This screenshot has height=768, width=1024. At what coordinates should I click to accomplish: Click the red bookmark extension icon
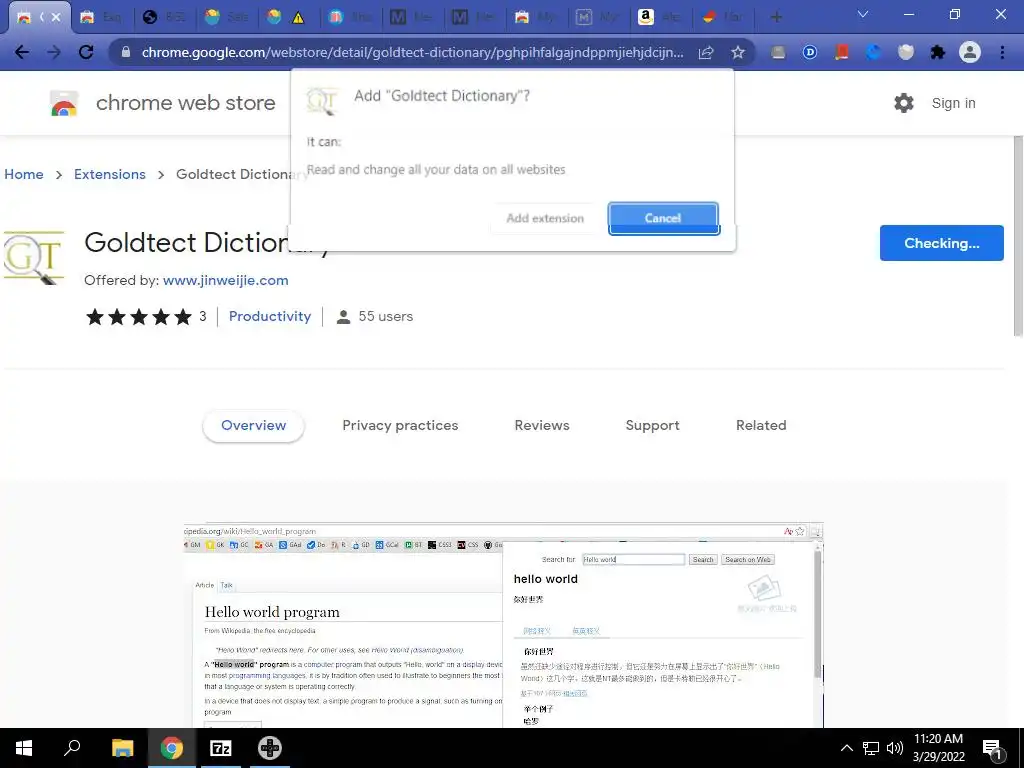coord(842,52)
